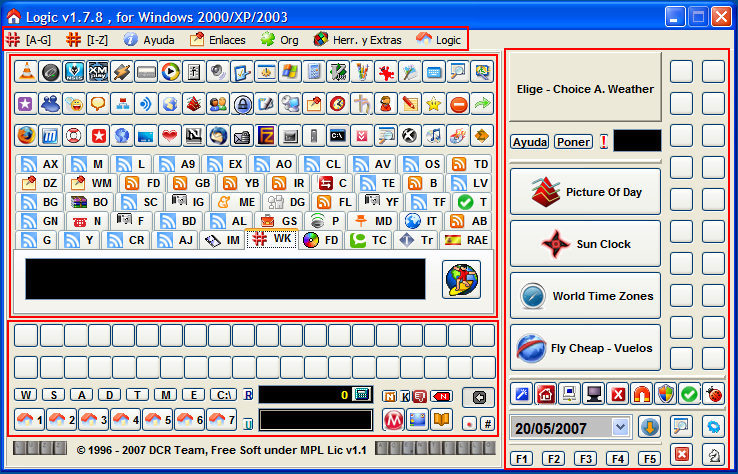Click the green checkmark icon in right panel

click(x=690, y=394)
